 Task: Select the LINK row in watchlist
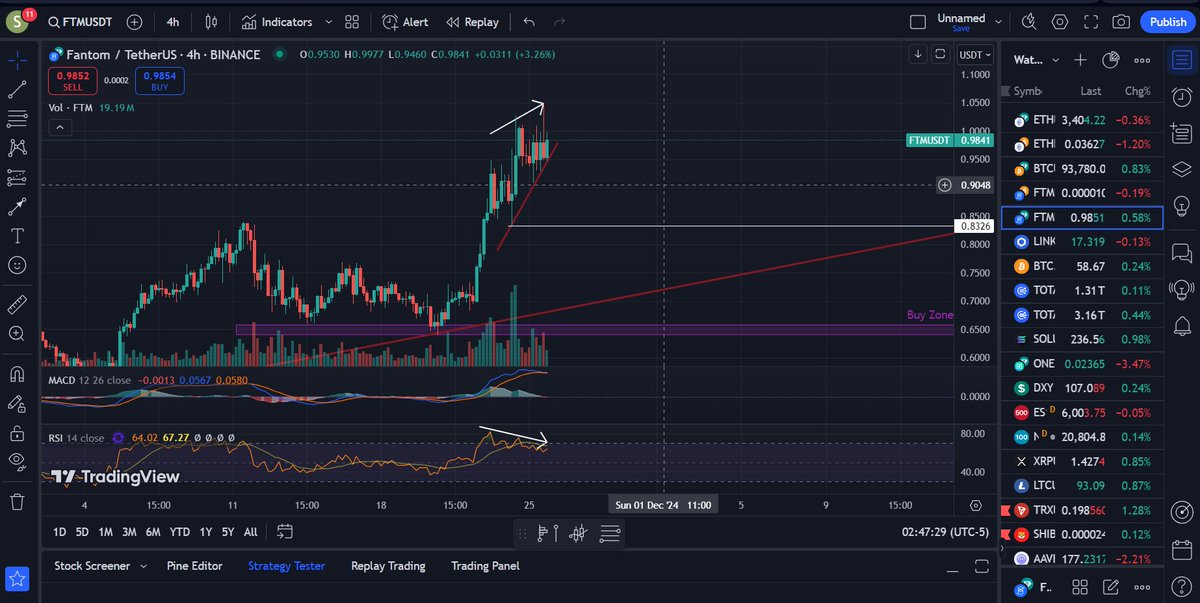[x=1082, y=242]
